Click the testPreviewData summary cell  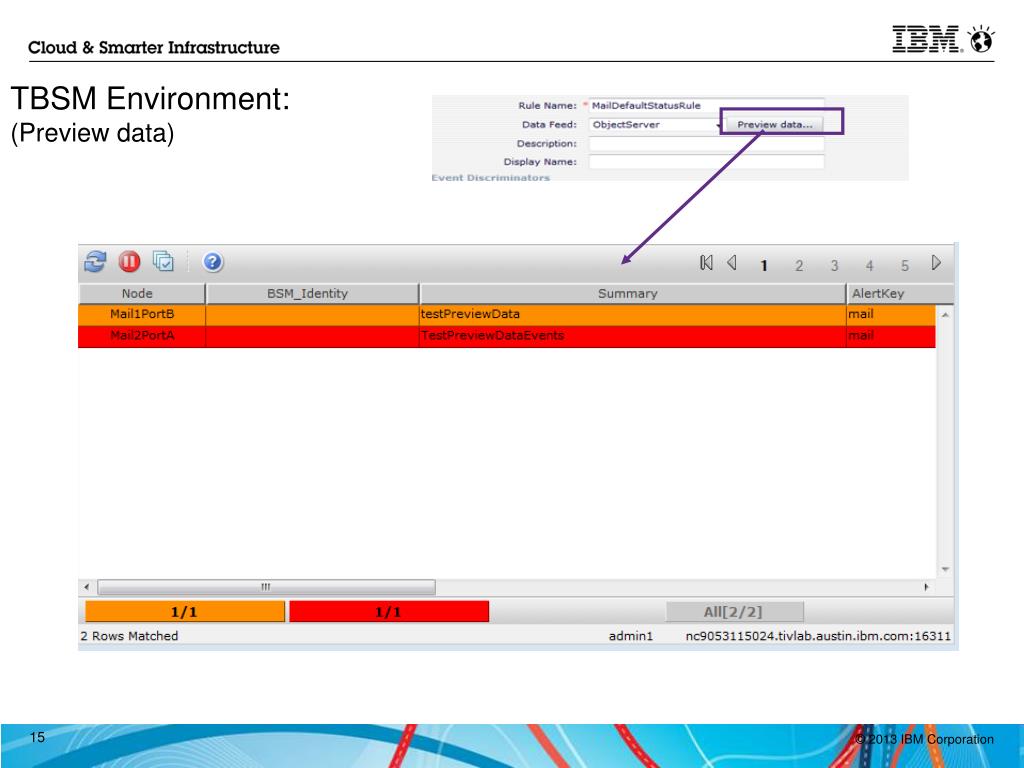pos(632,314)
